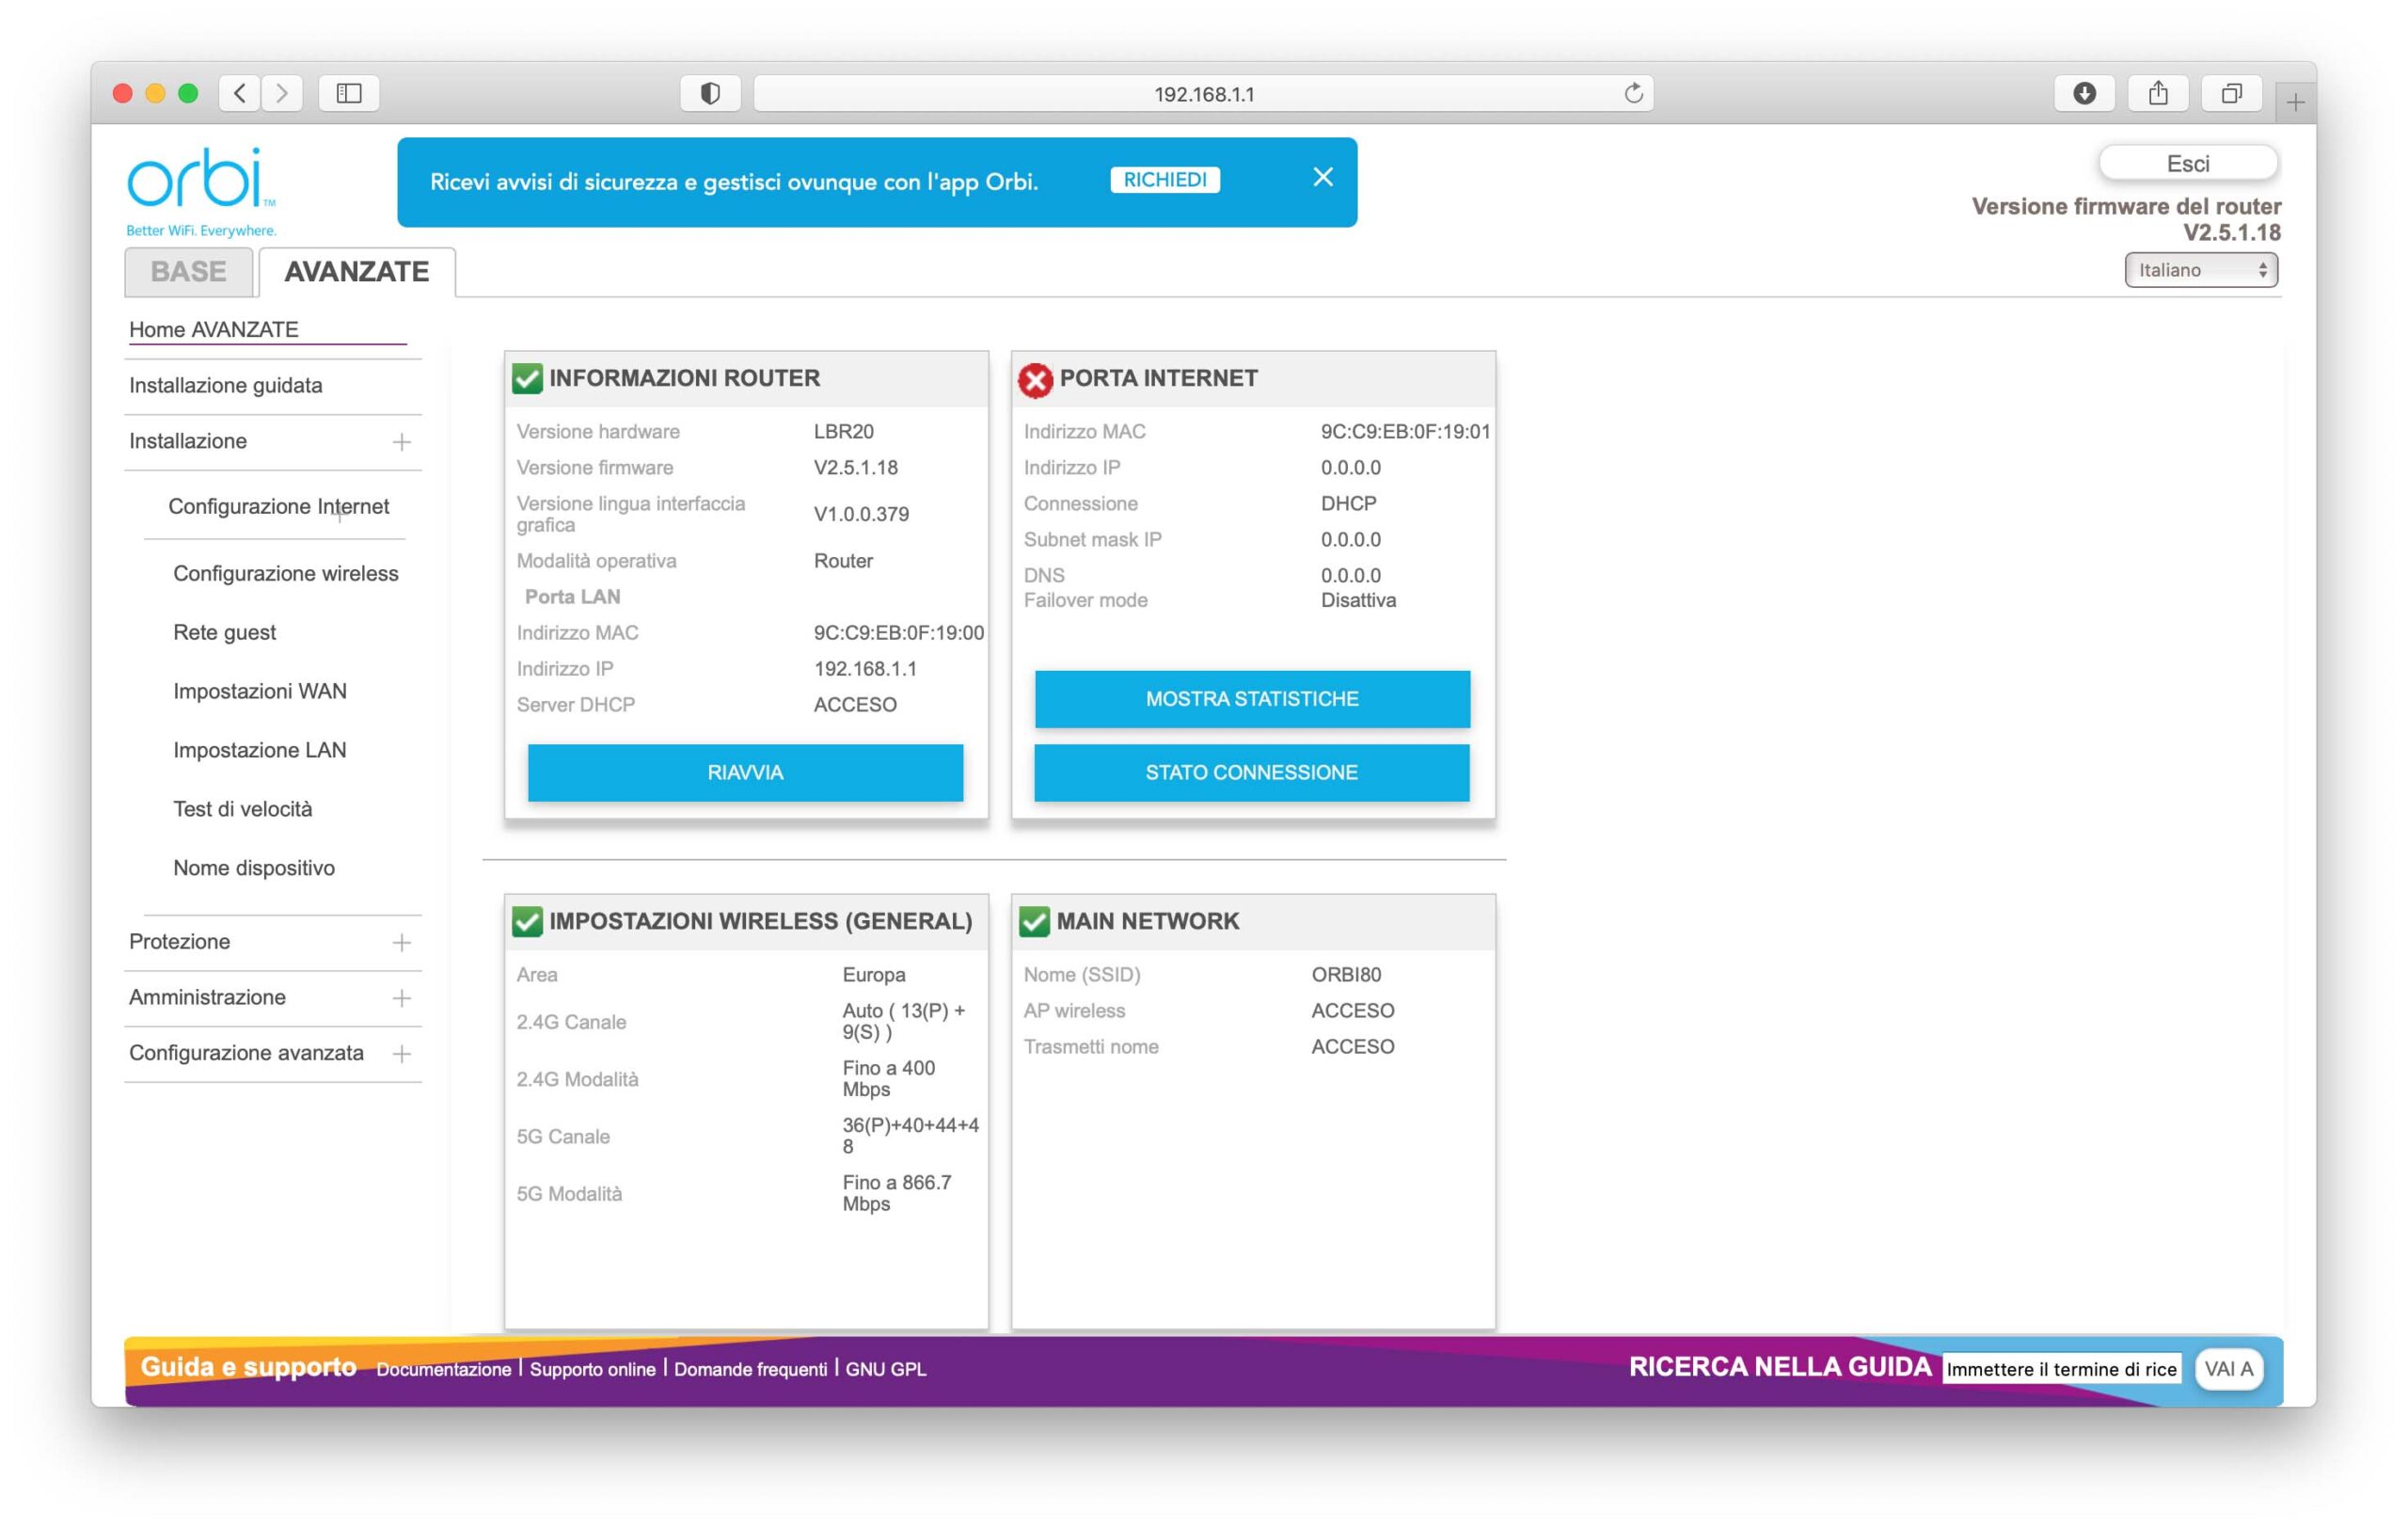Click the Safari back arrow icon
This screenshot has height=1528, width=2408.
239,93
